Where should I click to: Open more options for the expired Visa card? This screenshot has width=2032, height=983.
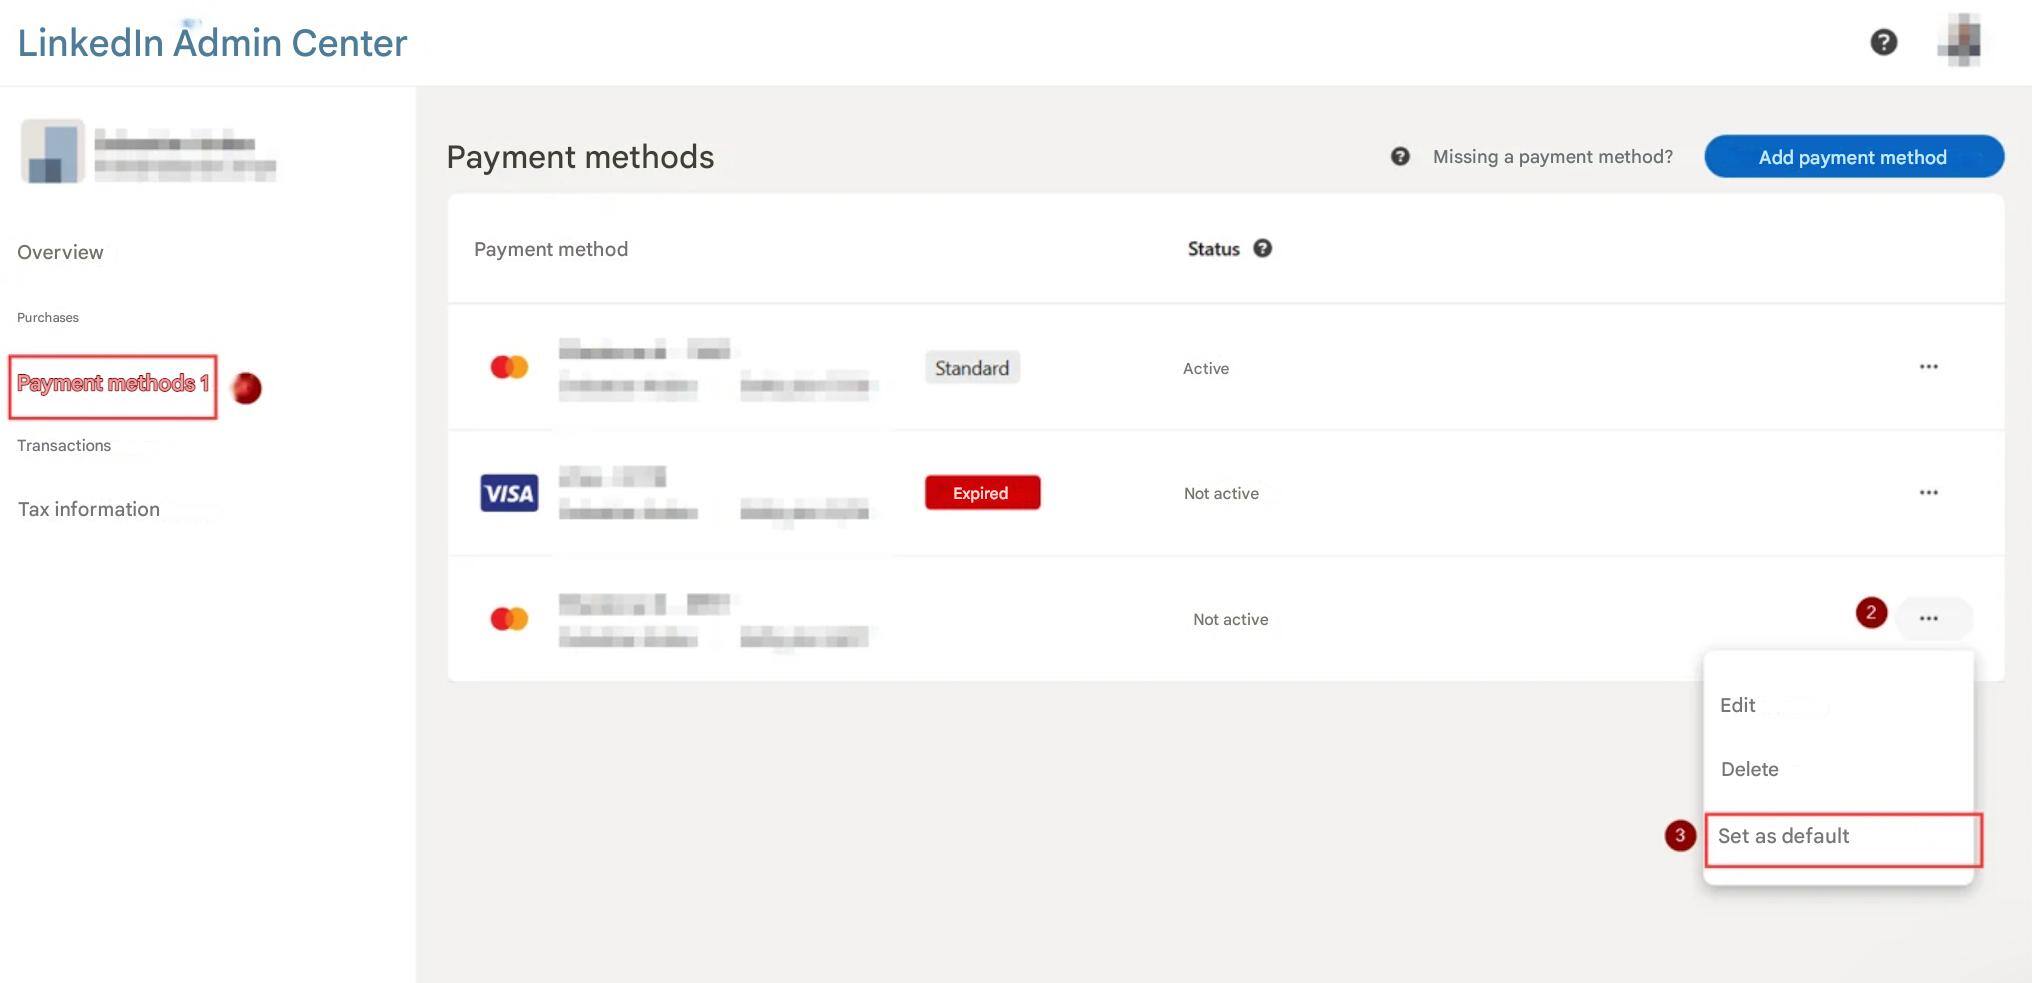point(1928,493)
